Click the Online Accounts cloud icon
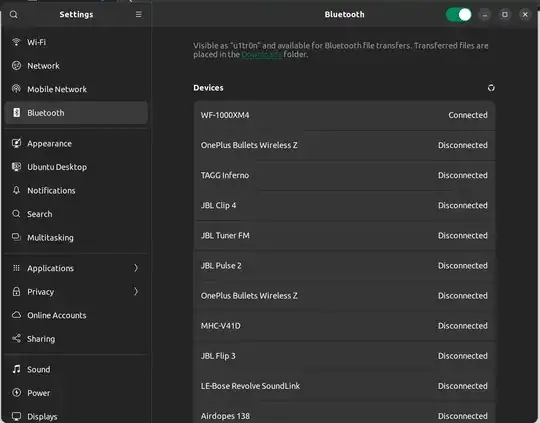Viewport: 540px width, 423px height. pyautogui.click(x=16, y=315)
